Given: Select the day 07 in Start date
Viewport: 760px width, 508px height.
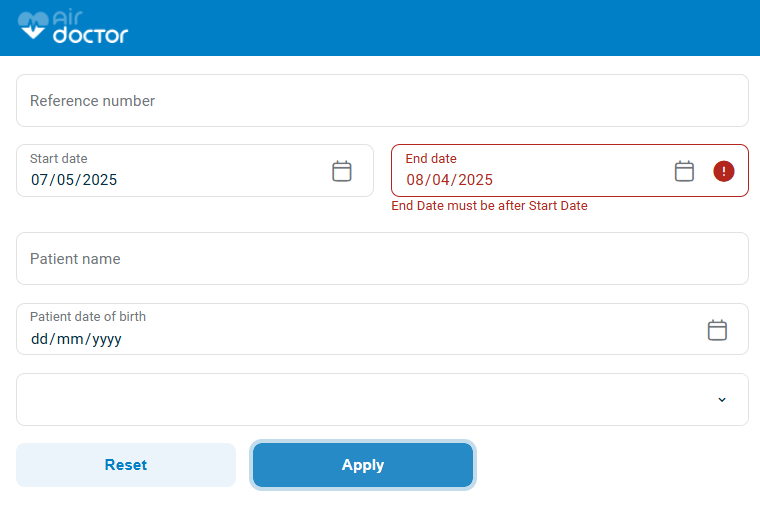Looking at the screenshot, I should [x=39, y=180].
